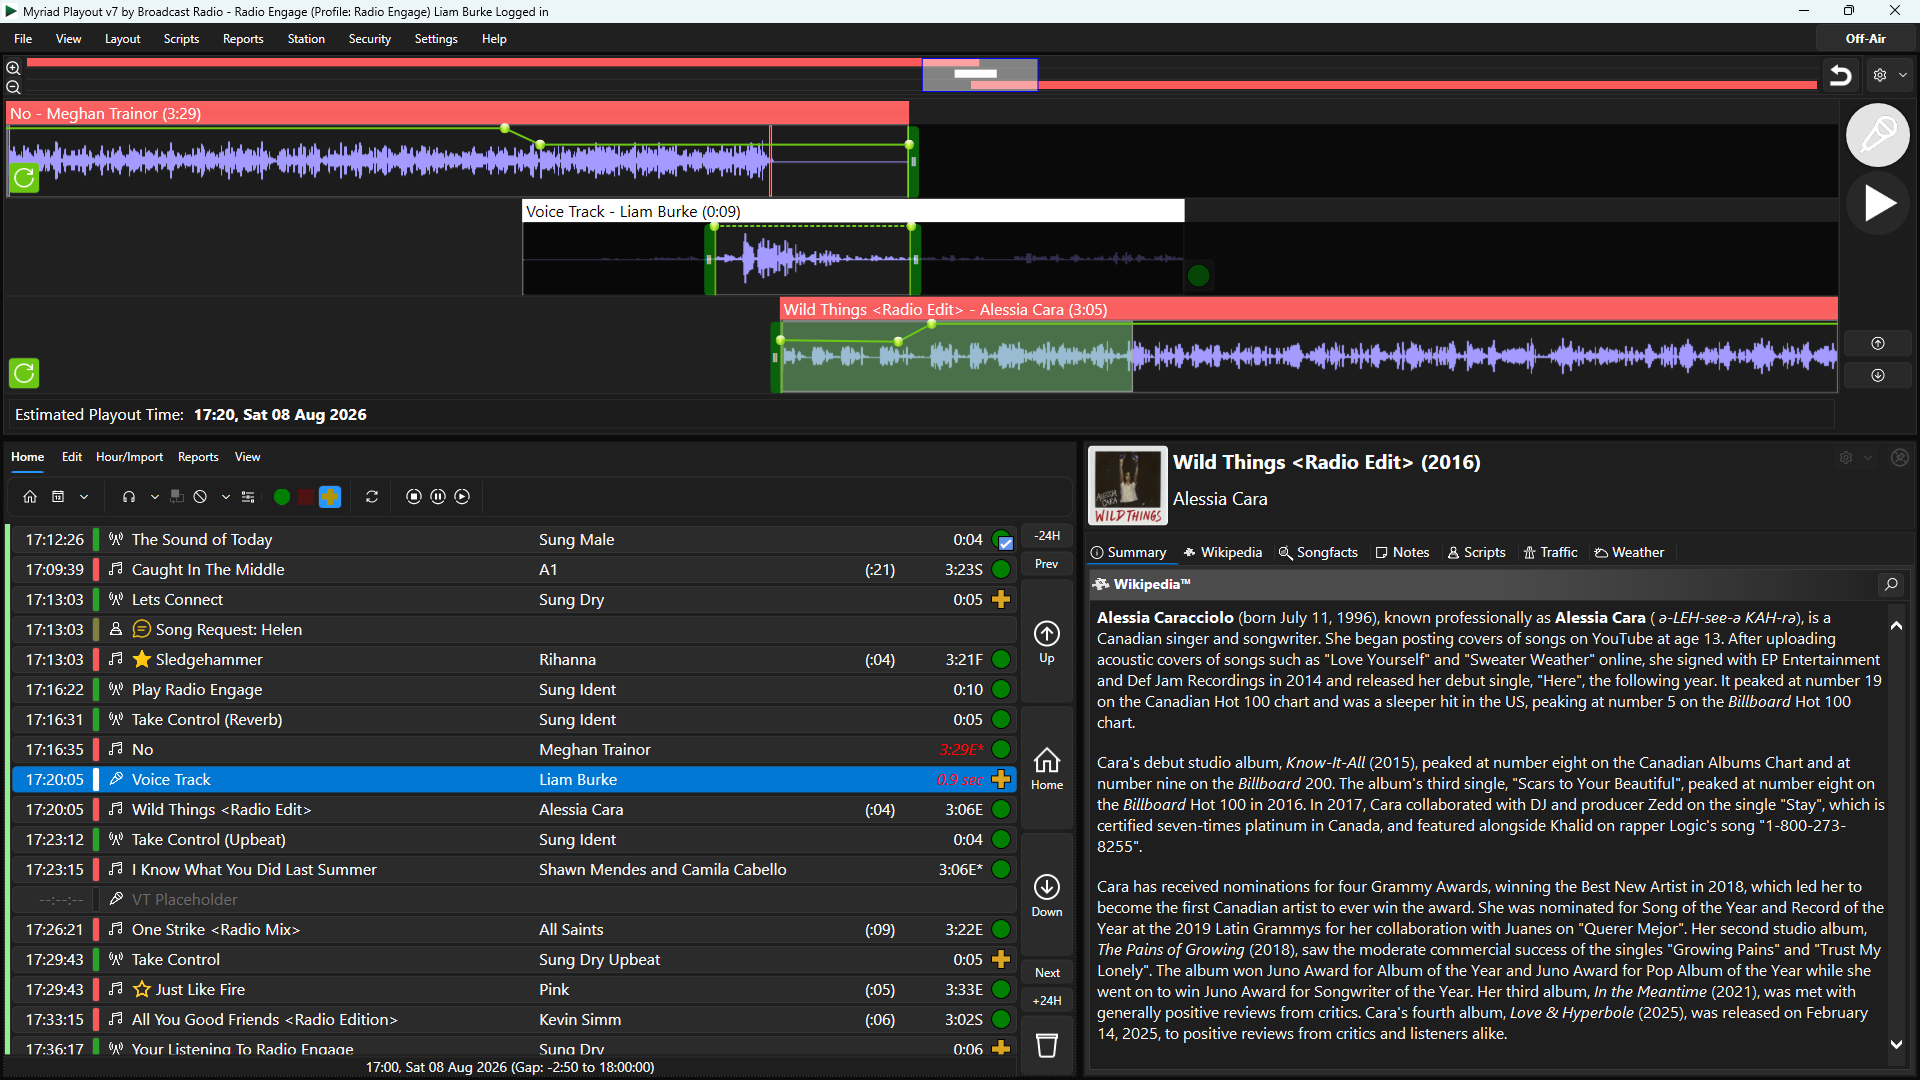Expand the chevron beside the settings gear
The image size is (1920, 1080).
click(x=1903, y=75)
